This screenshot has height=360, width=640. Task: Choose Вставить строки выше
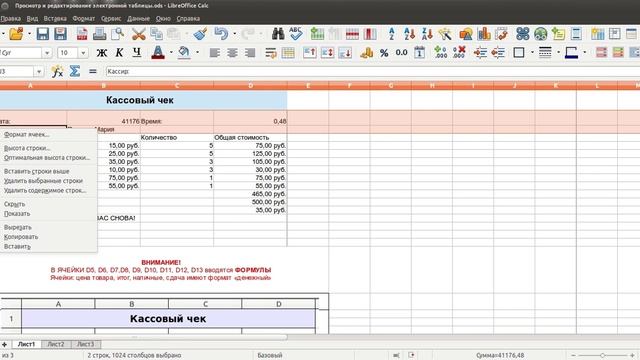click(49, 171)
